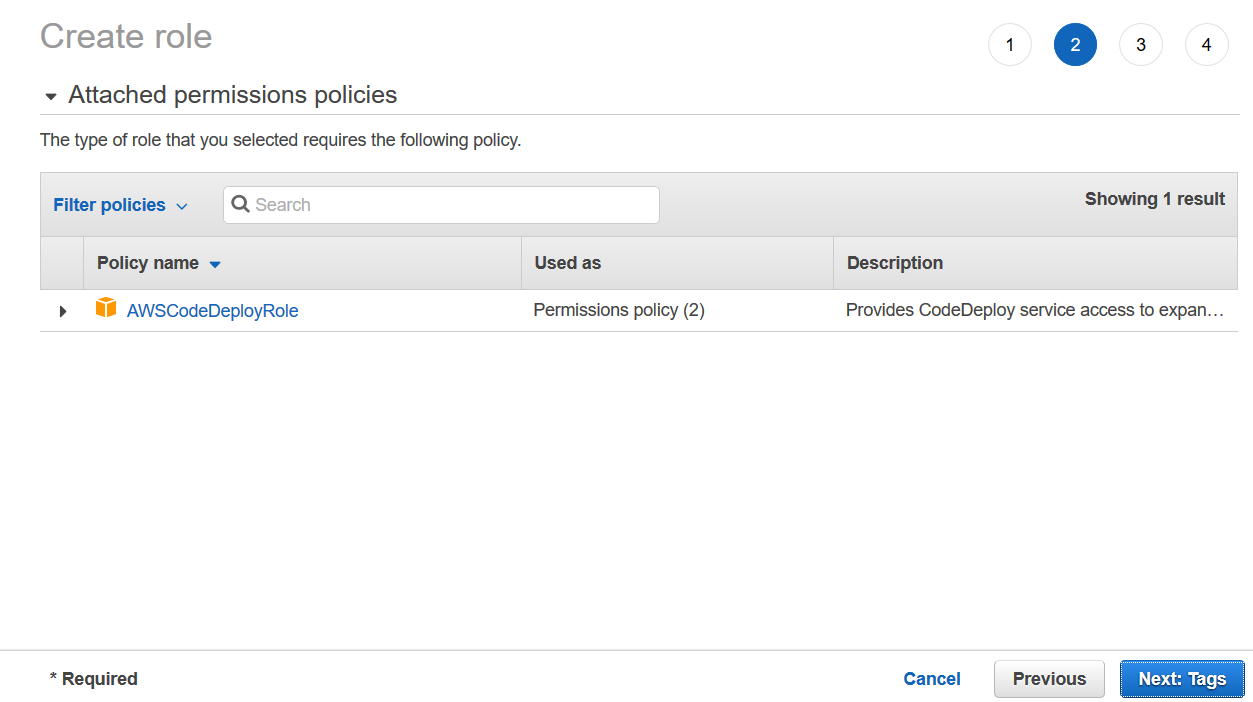Focus the policy Search input field
1253x702 pixels.
pos(441,205)
